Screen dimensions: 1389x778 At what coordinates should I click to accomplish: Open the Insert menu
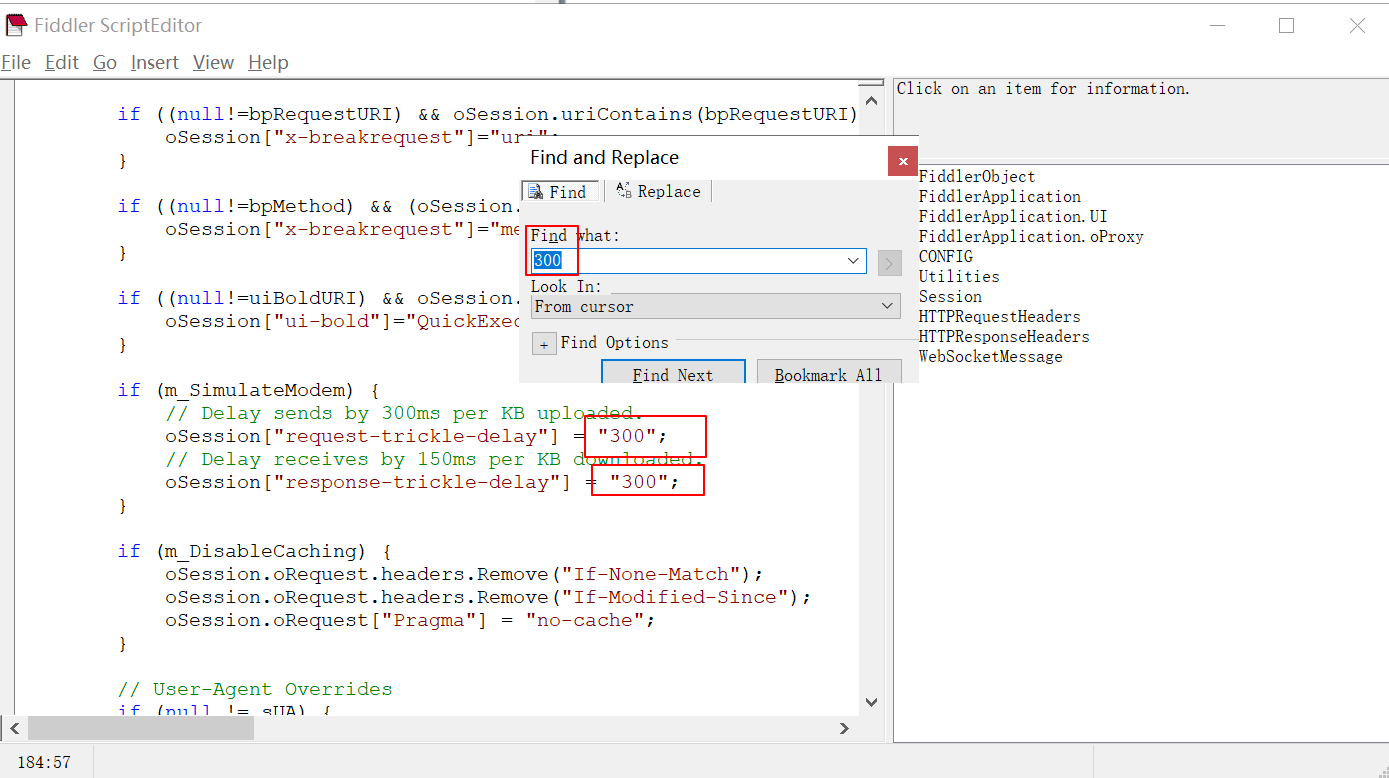(x=155, y=62)
